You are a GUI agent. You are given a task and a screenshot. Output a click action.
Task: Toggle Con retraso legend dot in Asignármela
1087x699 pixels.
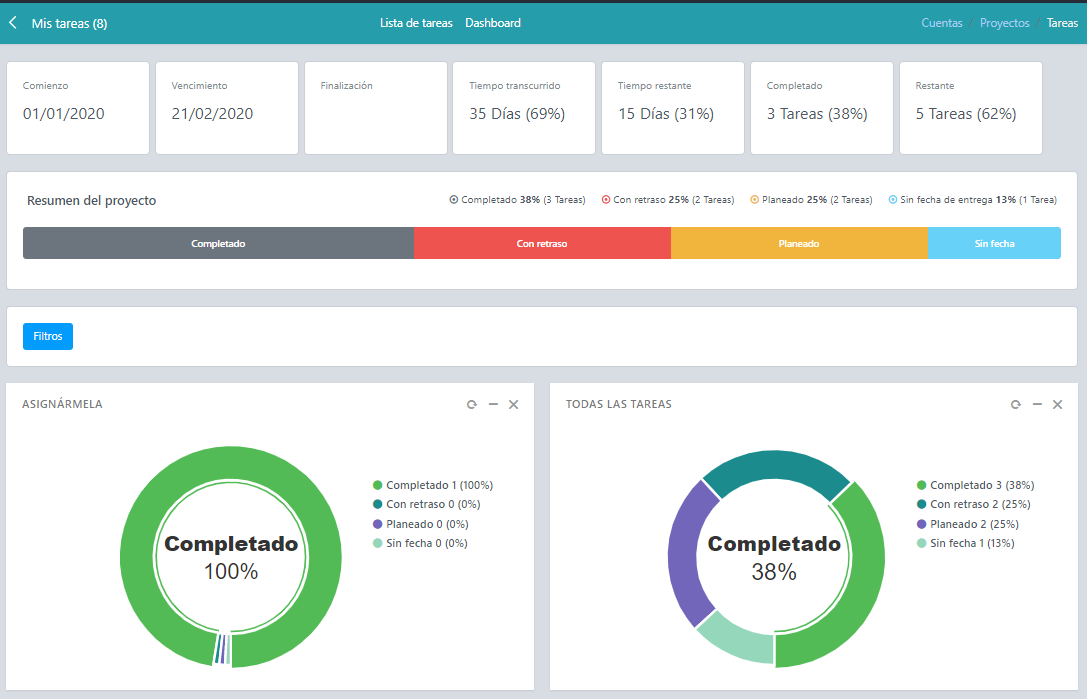[378, 504]
